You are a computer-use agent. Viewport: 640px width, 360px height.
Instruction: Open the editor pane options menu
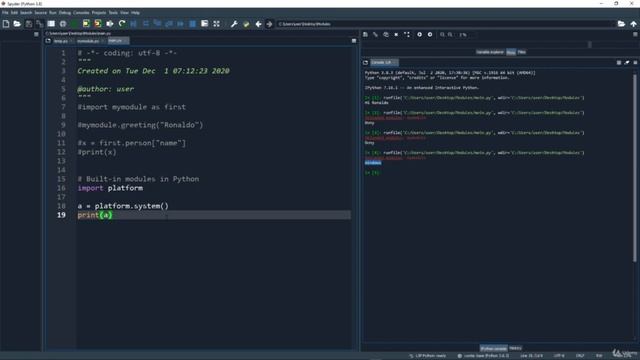(354, 41)
